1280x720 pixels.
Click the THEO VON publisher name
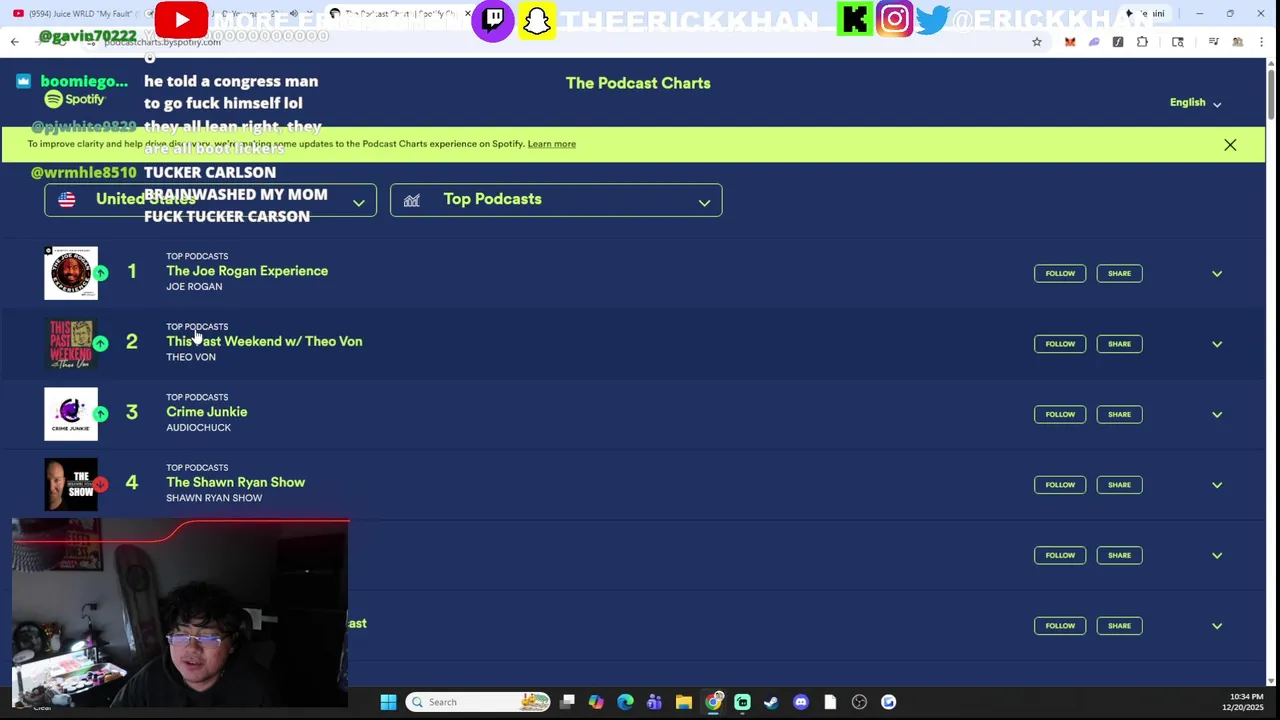191,357
